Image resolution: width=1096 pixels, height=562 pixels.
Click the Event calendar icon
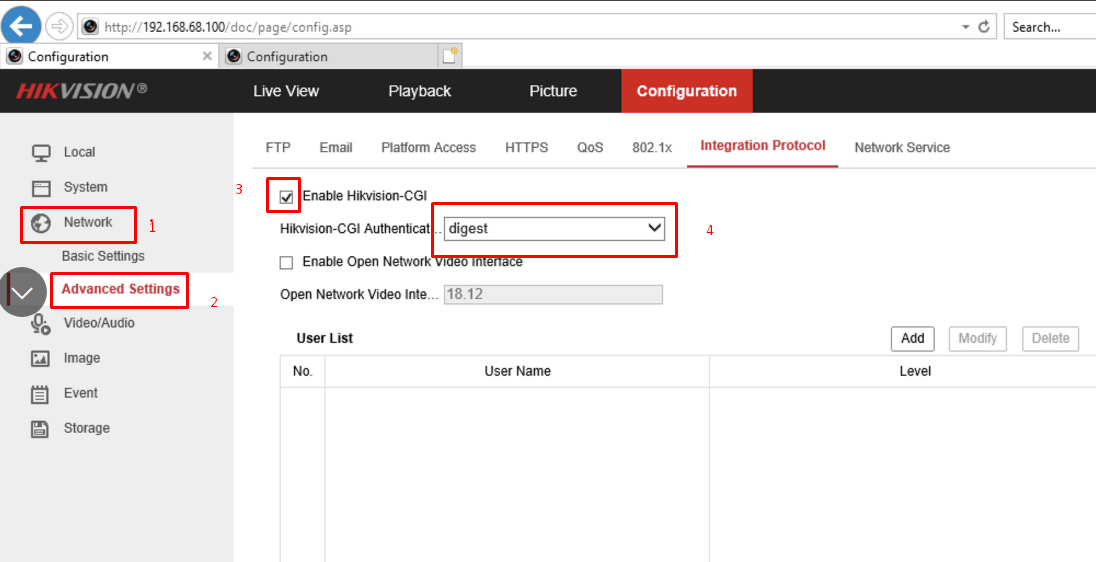(x=41, y=394)
